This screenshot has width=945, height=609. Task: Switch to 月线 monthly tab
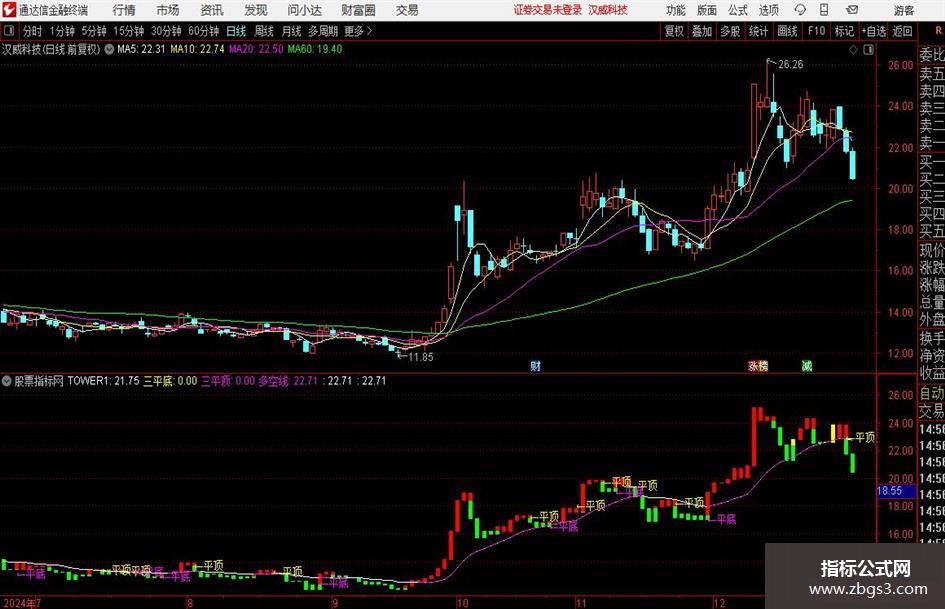click(x=291, y=31)
